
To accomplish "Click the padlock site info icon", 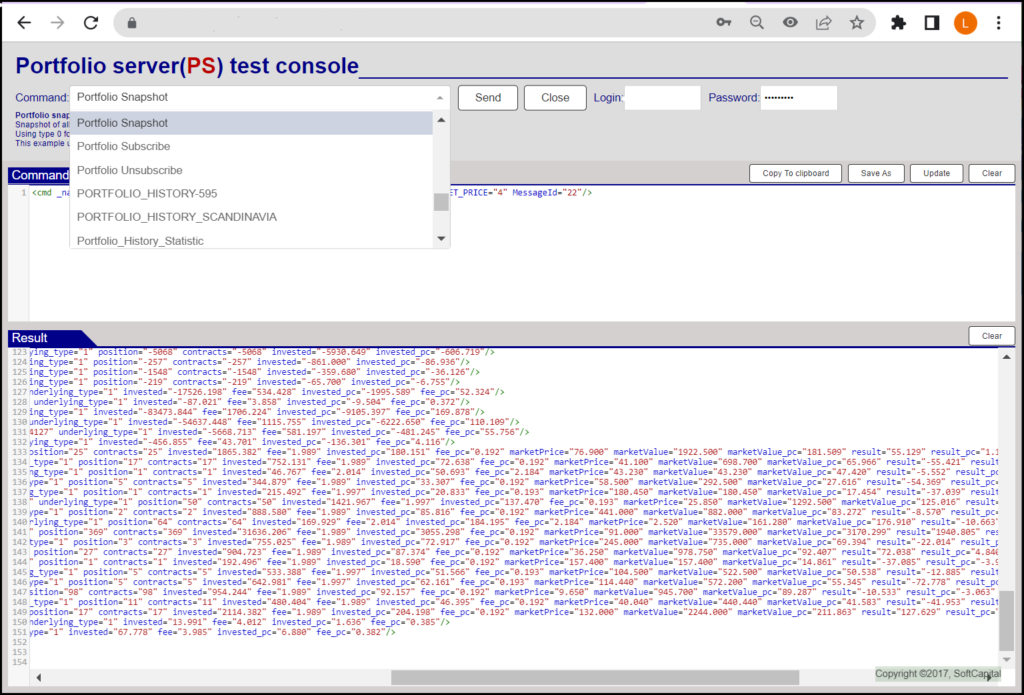I will click(x=132, y=24).
